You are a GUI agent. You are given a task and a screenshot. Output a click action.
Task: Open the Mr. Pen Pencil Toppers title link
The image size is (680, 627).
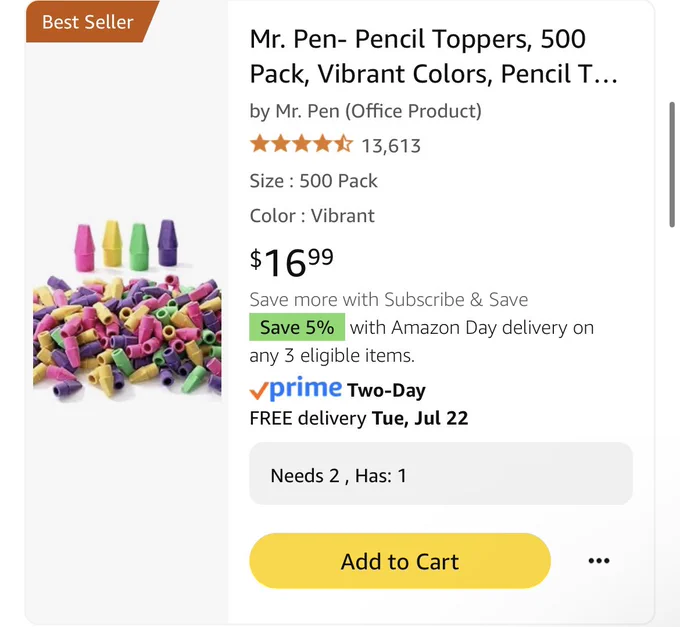point(433,56)
